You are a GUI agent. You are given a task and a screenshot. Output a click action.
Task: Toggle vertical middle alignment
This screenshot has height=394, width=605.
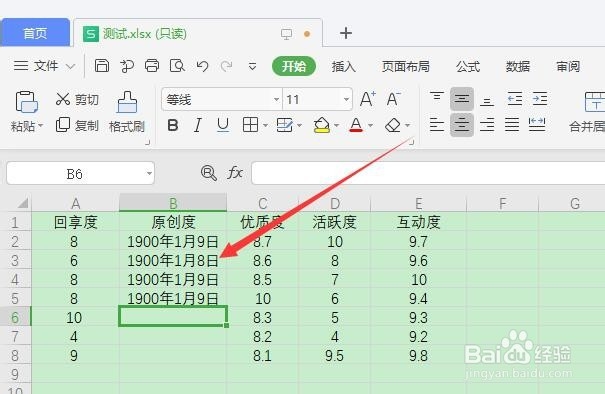coord(462,99)
